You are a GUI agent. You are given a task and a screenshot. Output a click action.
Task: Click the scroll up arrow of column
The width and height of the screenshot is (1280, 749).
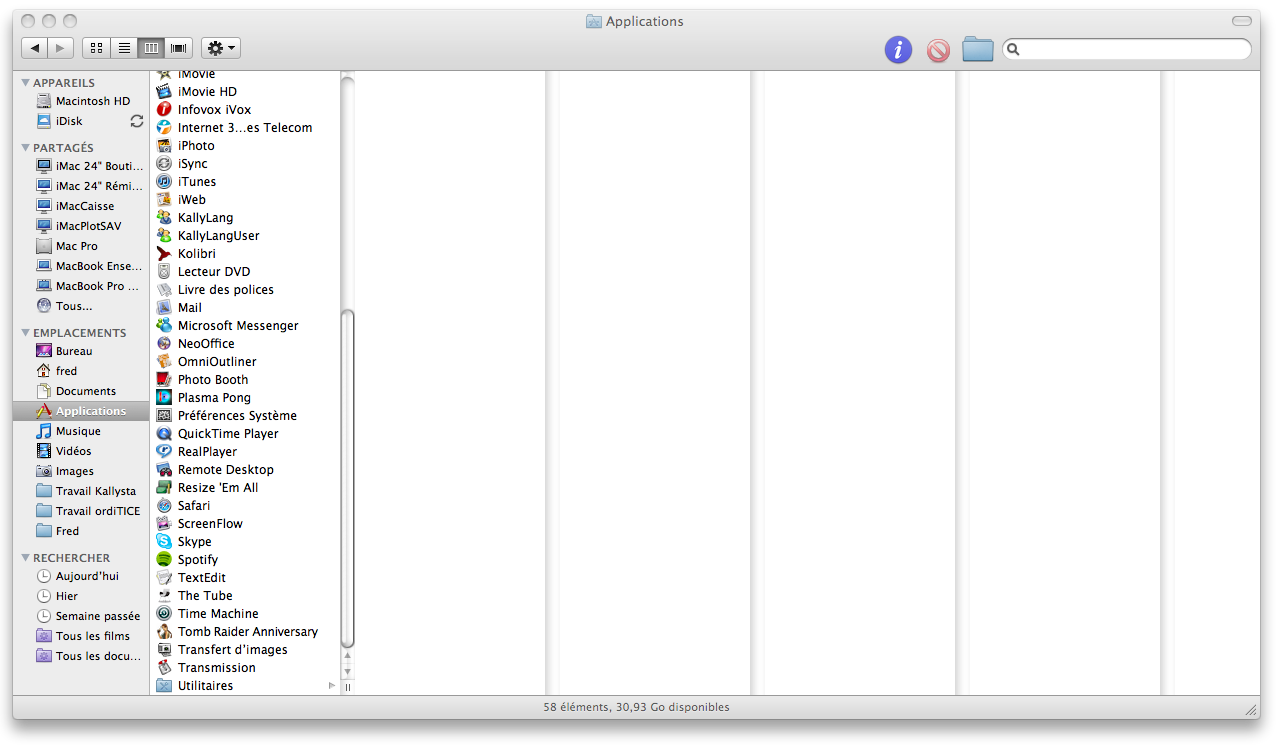pos(348,657)
